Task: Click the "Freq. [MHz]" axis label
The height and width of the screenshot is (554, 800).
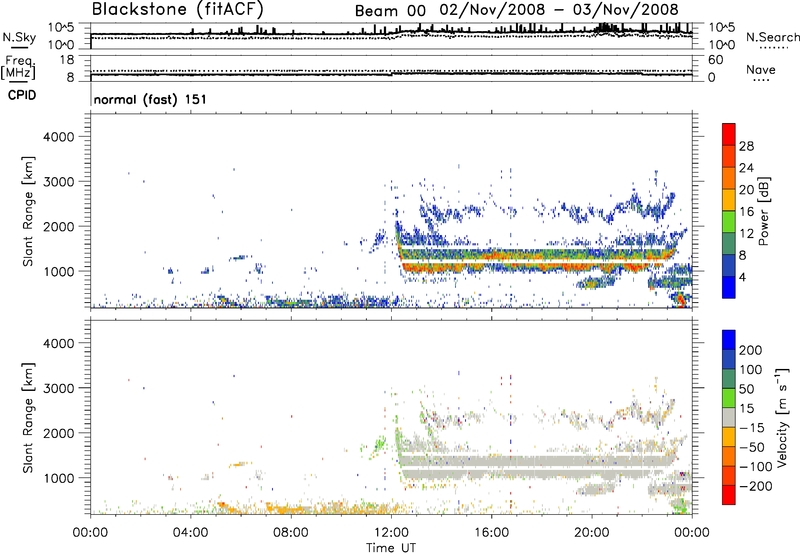Action: click(19, 67)
